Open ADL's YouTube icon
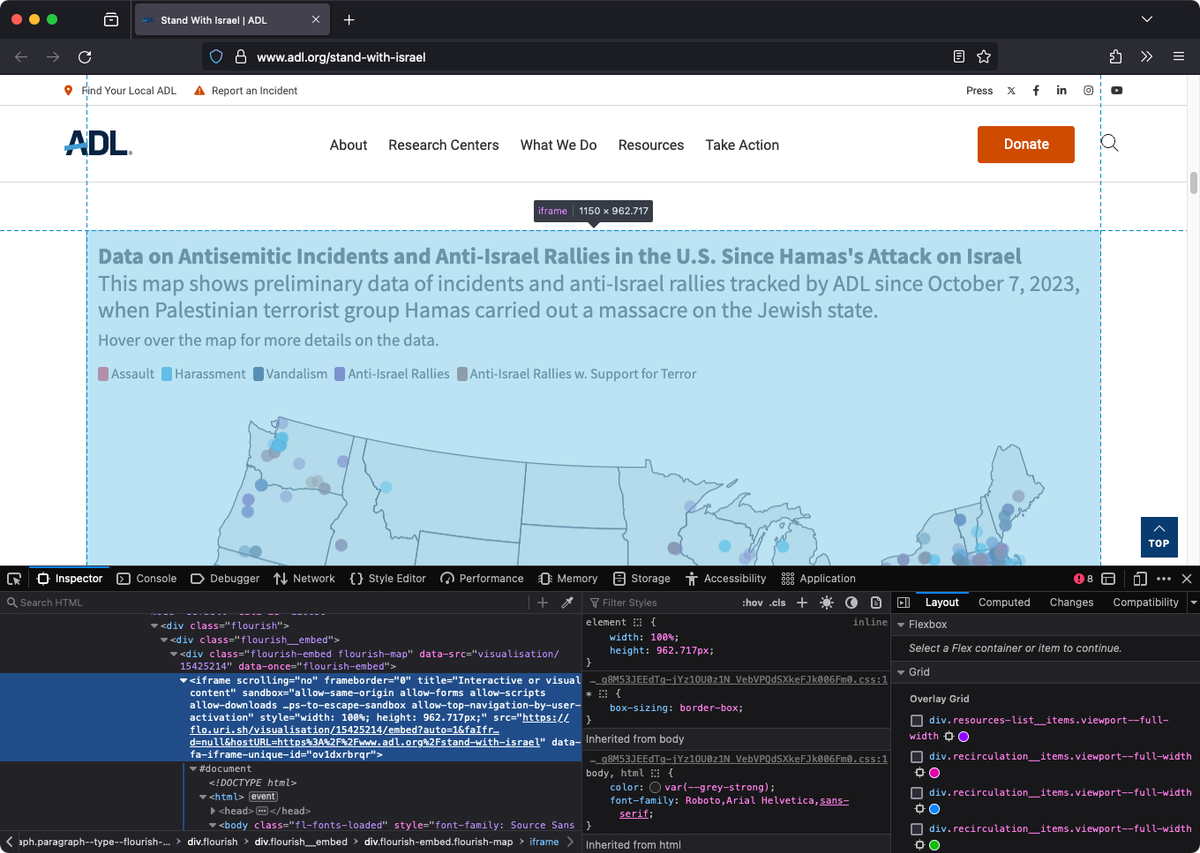 1117,91
